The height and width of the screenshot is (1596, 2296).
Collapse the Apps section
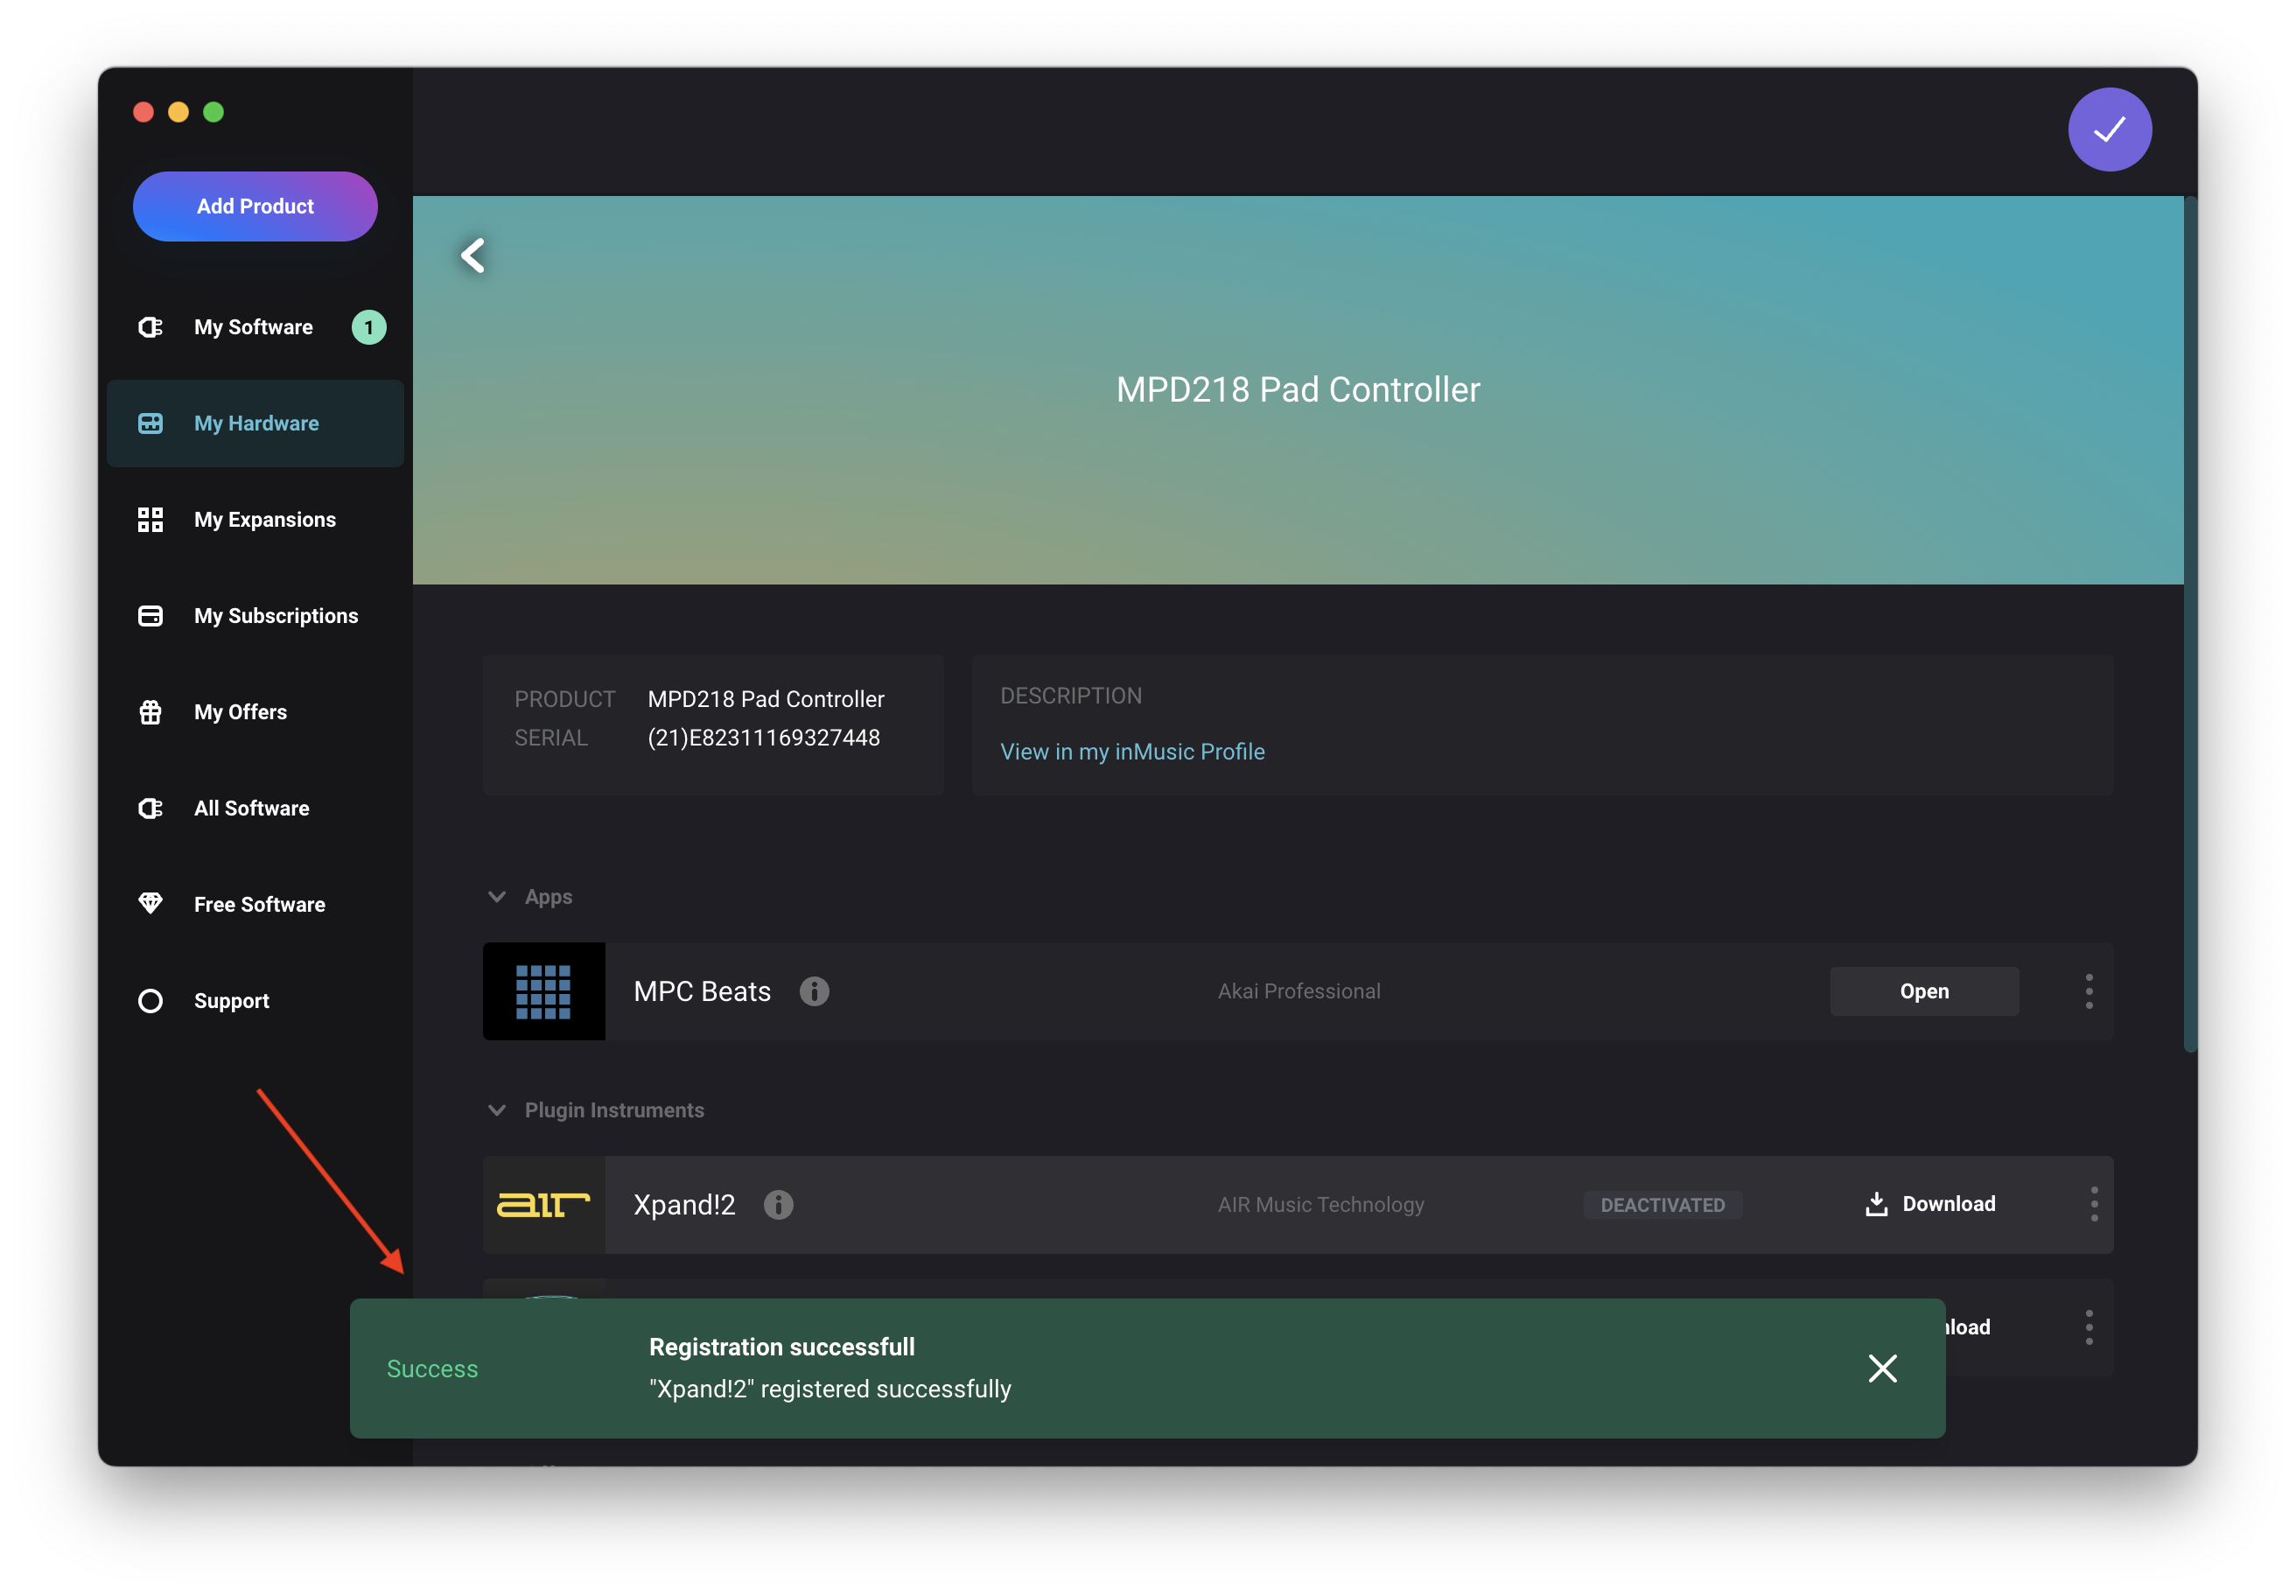coord(497,897)
